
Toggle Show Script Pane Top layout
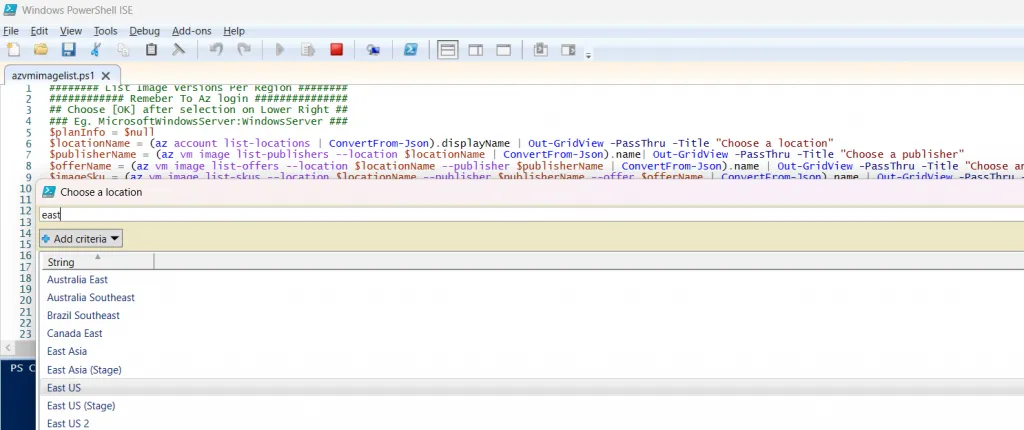(x=448, y=49)
